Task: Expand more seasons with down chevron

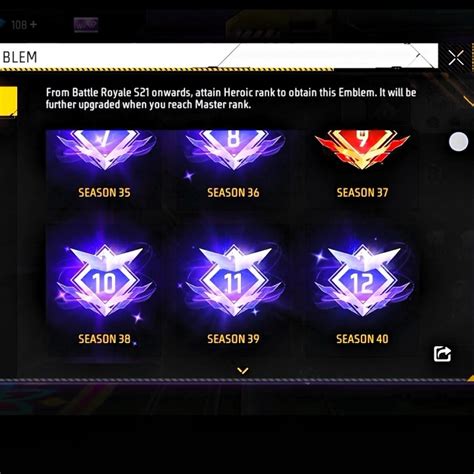Action: coord(243,370)
